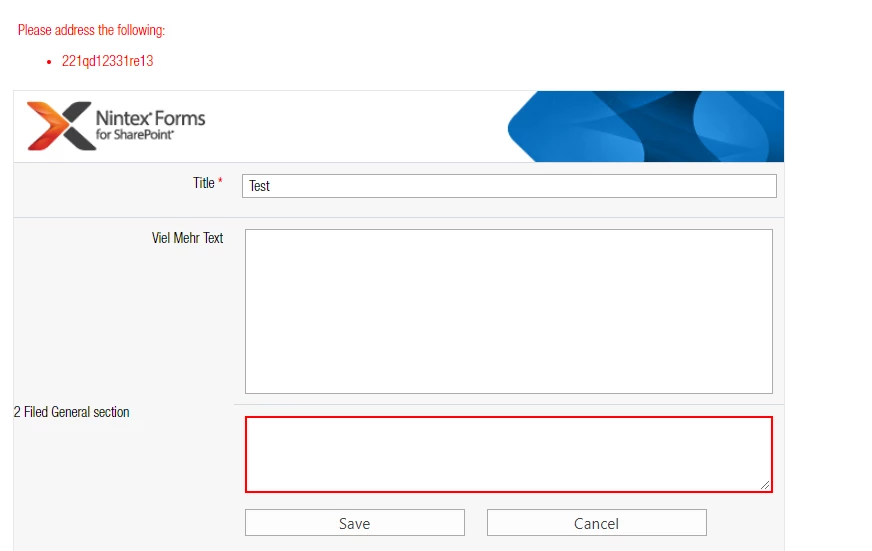Click the red-outlined text area

[x=509, y=454]
